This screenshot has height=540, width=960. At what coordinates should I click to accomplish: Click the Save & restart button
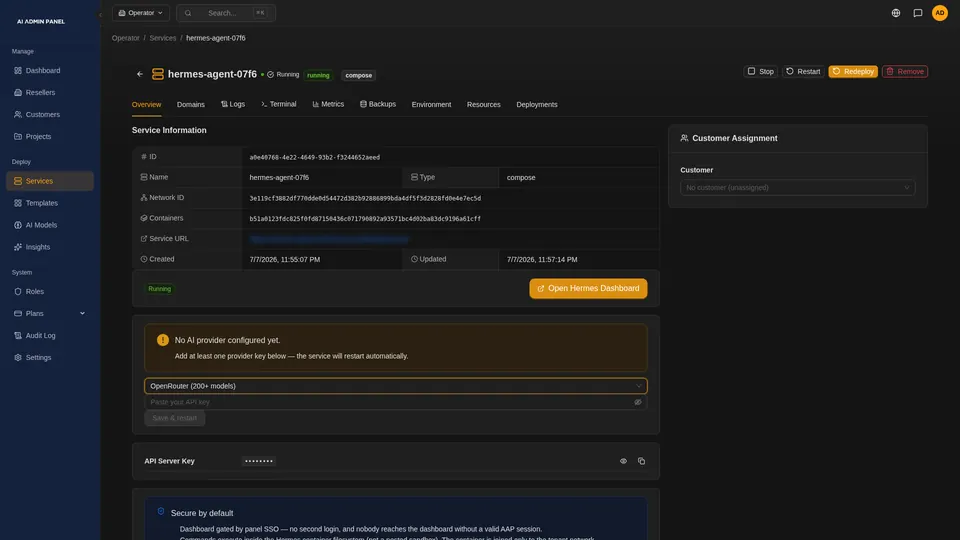(x=174, y=418)
